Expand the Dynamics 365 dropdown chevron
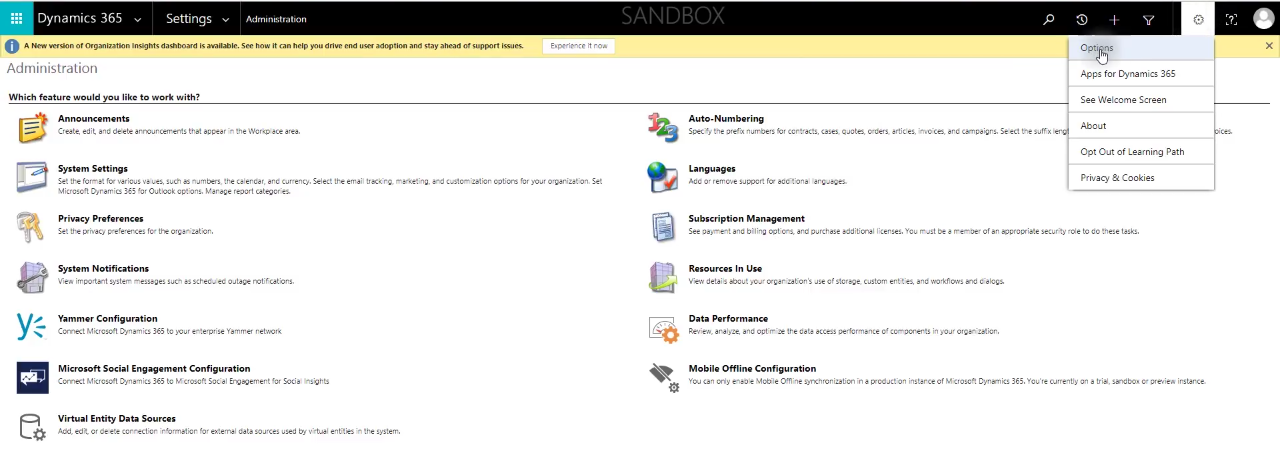Image resolution: width=1280 pixels, height=468 pixels. pyautogui.click(x=137, y=19)
